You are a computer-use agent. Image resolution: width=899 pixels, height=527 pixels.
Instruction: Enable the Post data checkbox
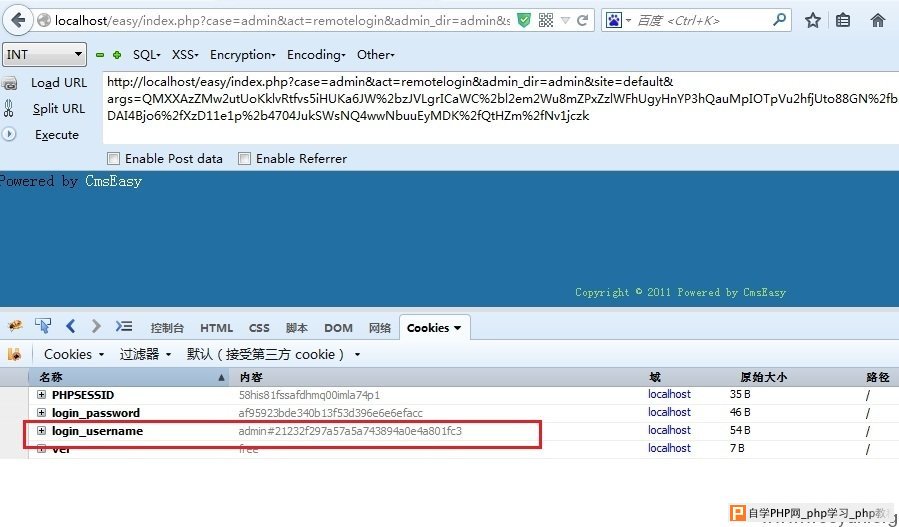tap(114, 158)
